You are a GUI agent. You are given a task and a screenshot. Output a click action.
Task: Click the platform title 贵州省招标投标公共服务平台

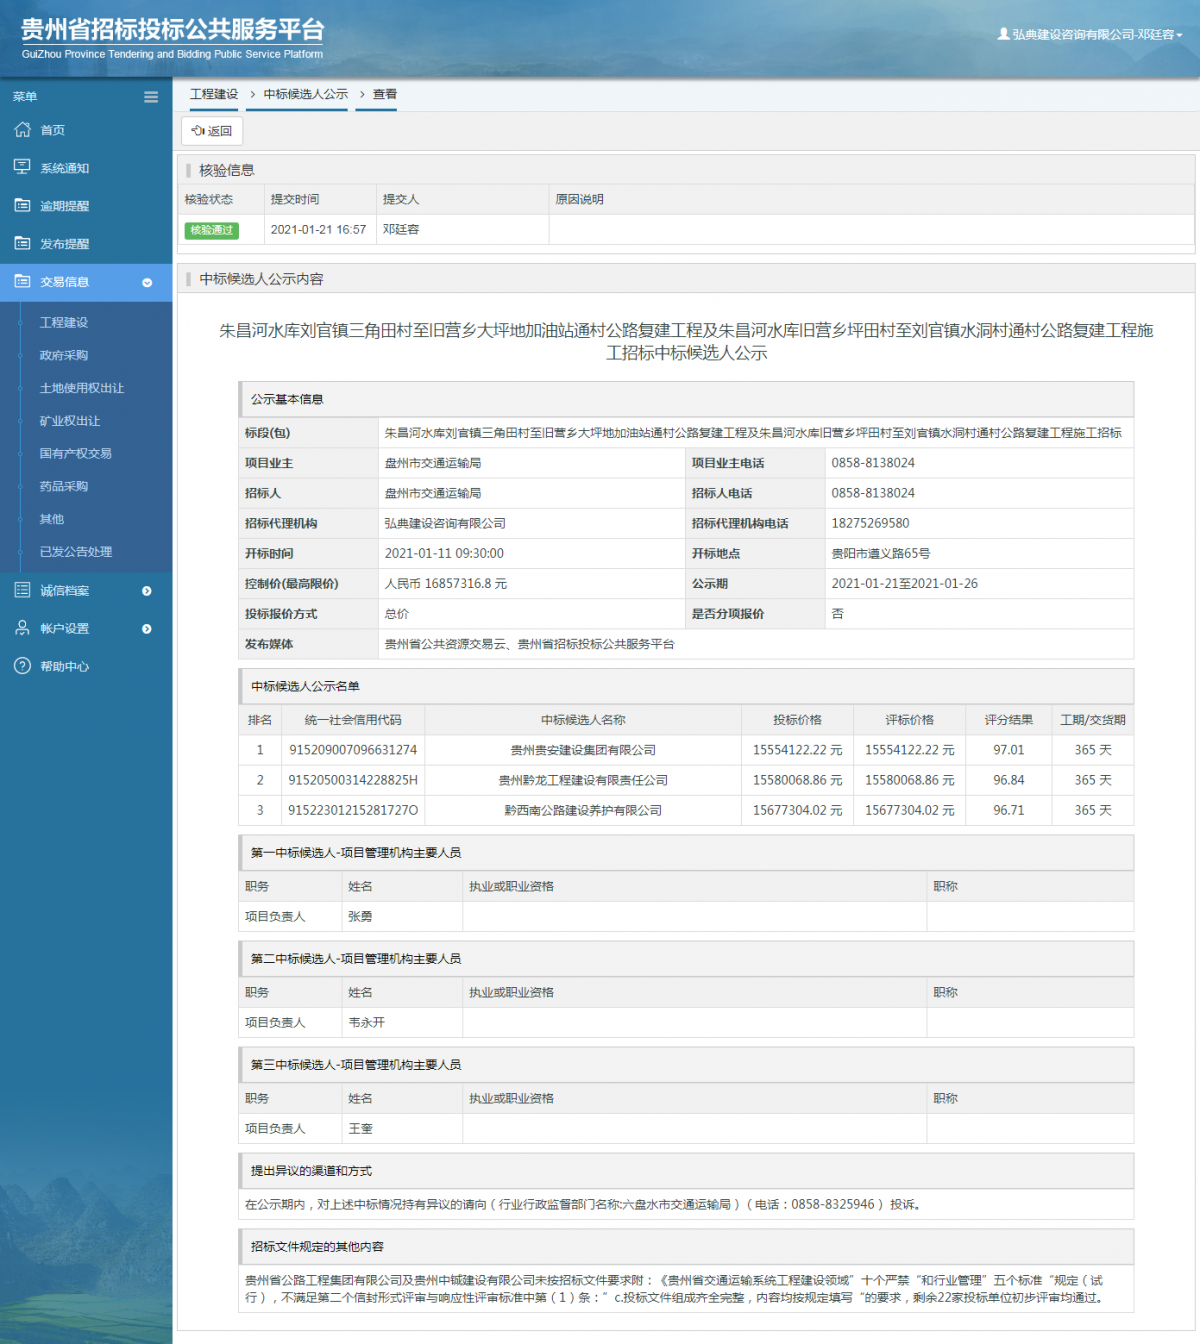tap(173, 29)
